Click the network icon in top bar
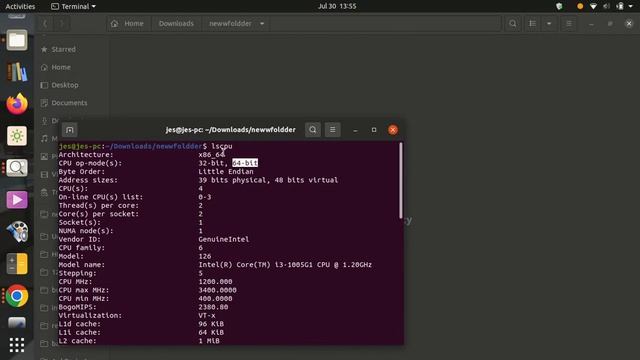 click(593, 6)
